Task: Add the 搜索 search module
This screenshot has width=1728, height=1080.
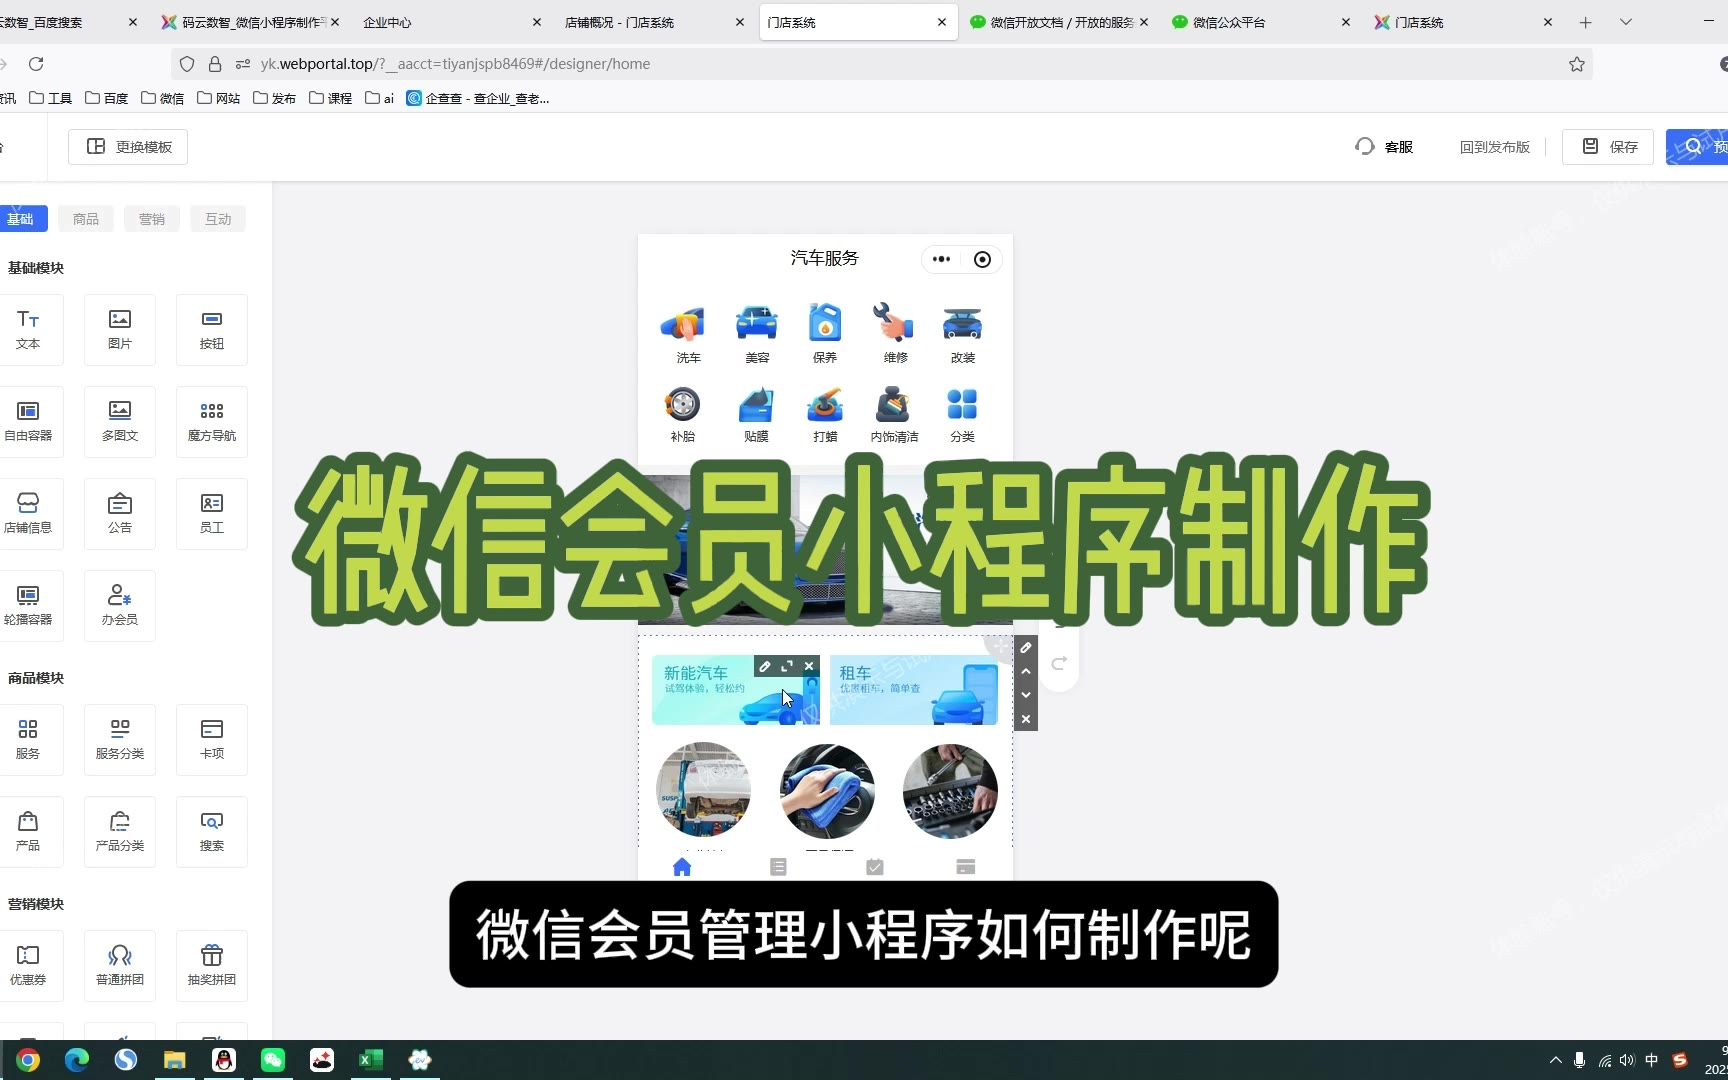Action: pos(212,832)
